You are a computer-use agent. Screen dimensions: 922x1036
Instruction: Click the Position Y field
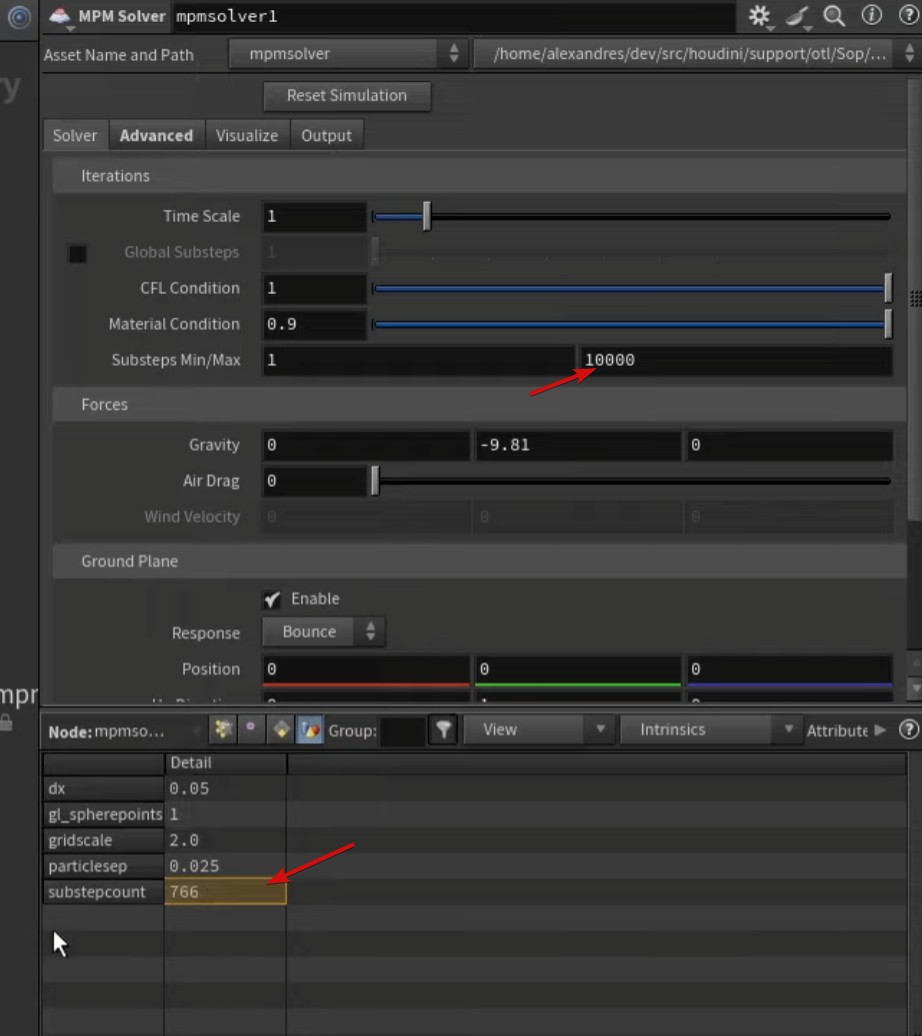tap(578, 669)
